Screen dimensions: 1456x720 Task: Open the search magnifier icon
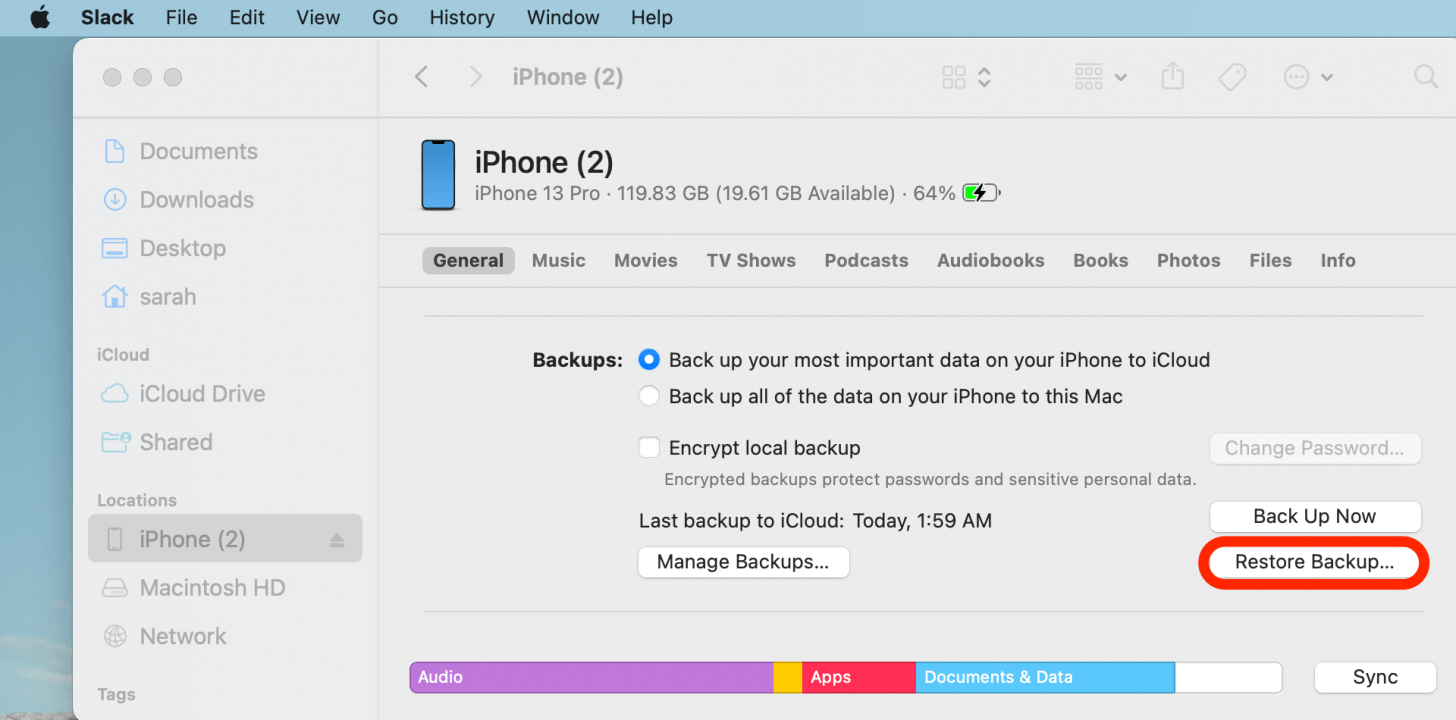(1425, 77)
